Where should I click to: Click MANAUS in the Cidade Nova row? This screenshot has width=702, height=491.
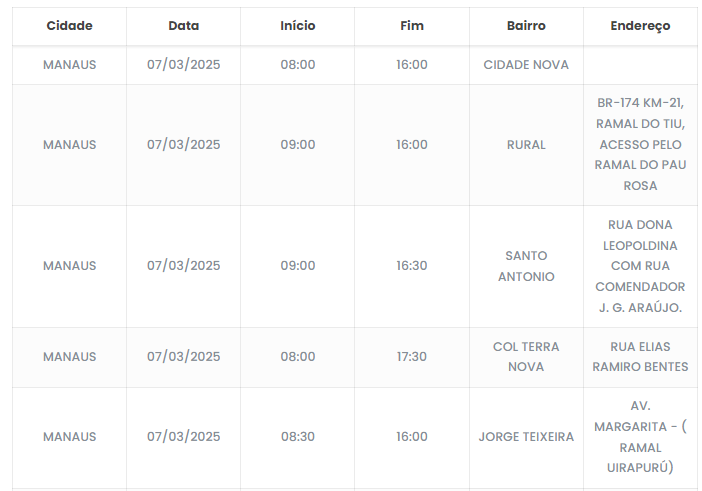tap(69, 65)
